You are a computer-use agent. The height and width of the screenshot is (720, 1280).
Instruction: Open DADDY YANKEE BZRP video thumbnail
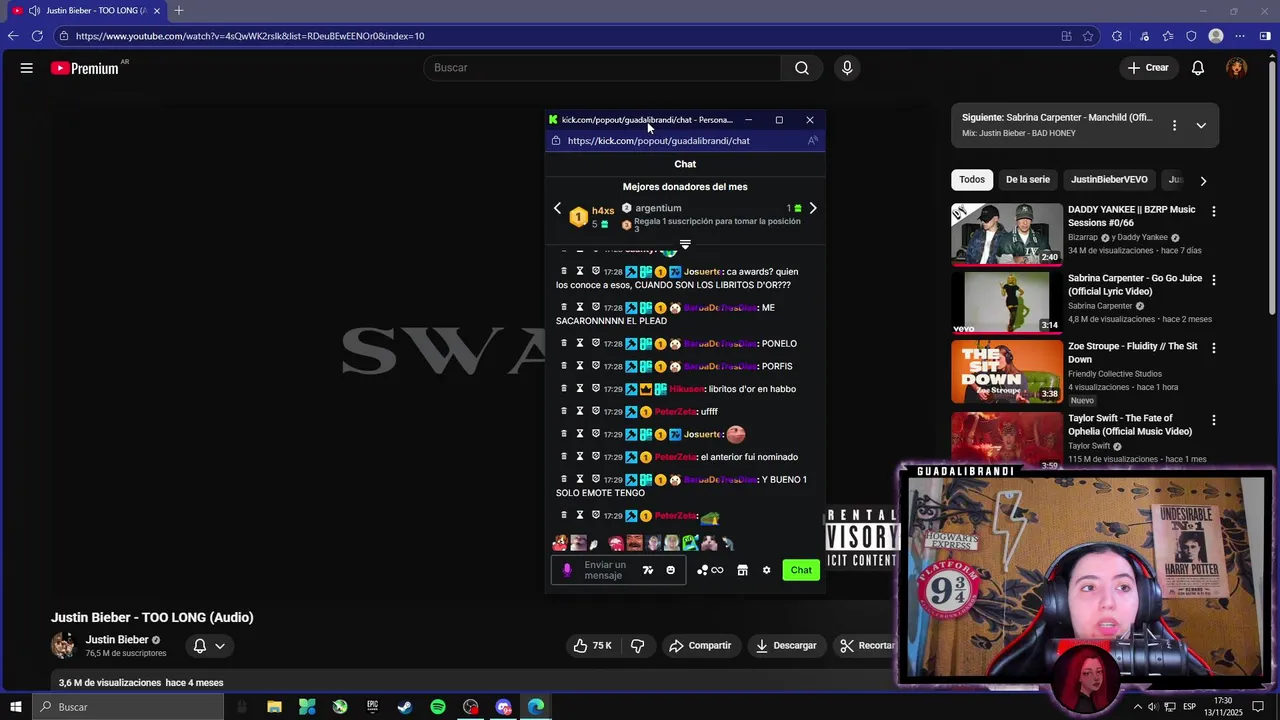(1007, 235)
